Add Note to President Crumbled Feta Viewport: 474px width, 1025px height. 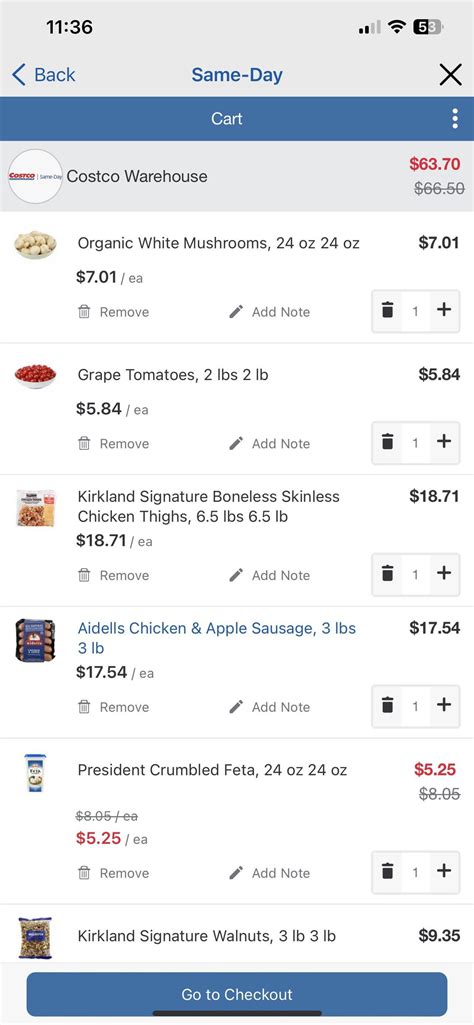click(269, 873)
